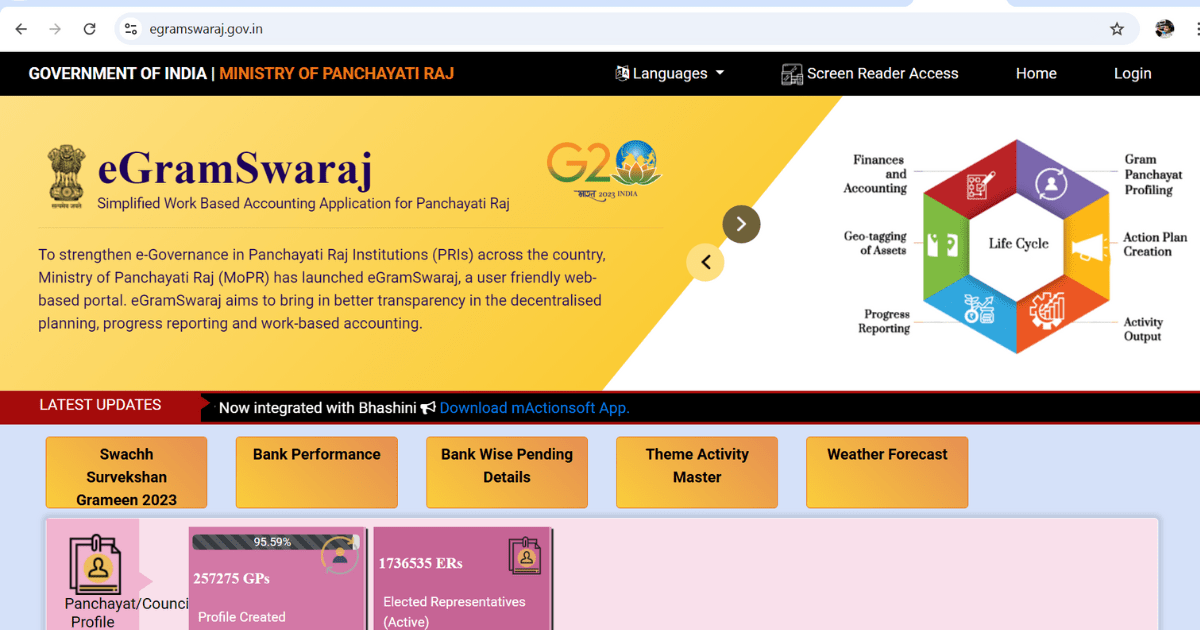The height and width of the screenshot is (630, 1200).
Task: Click Action Plan Creation label
Action: (1155, 244)
